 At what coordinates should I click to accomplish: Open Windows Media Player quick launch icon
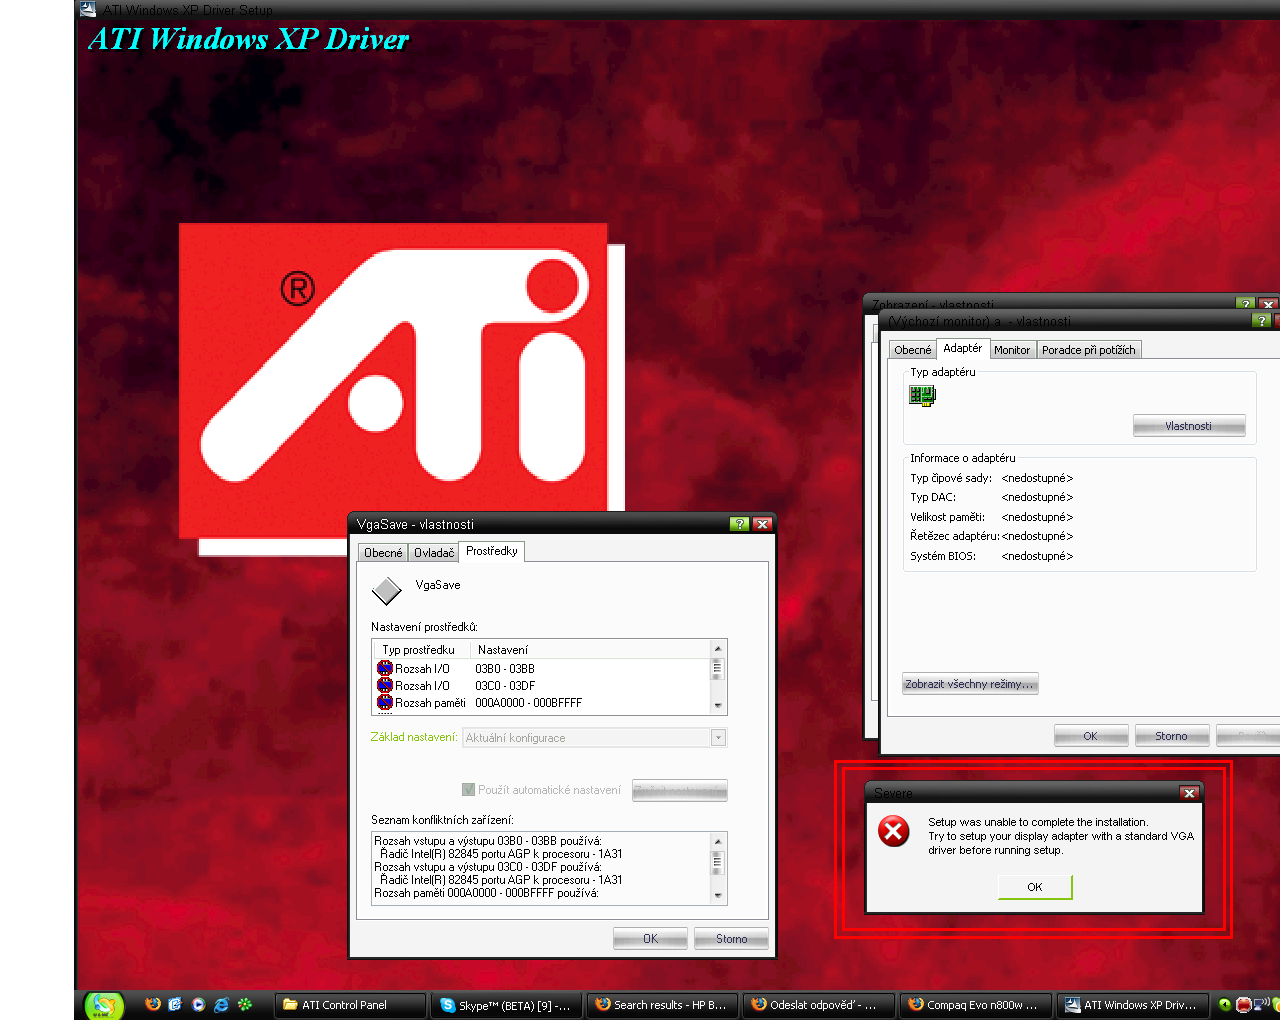point(198,1004)
